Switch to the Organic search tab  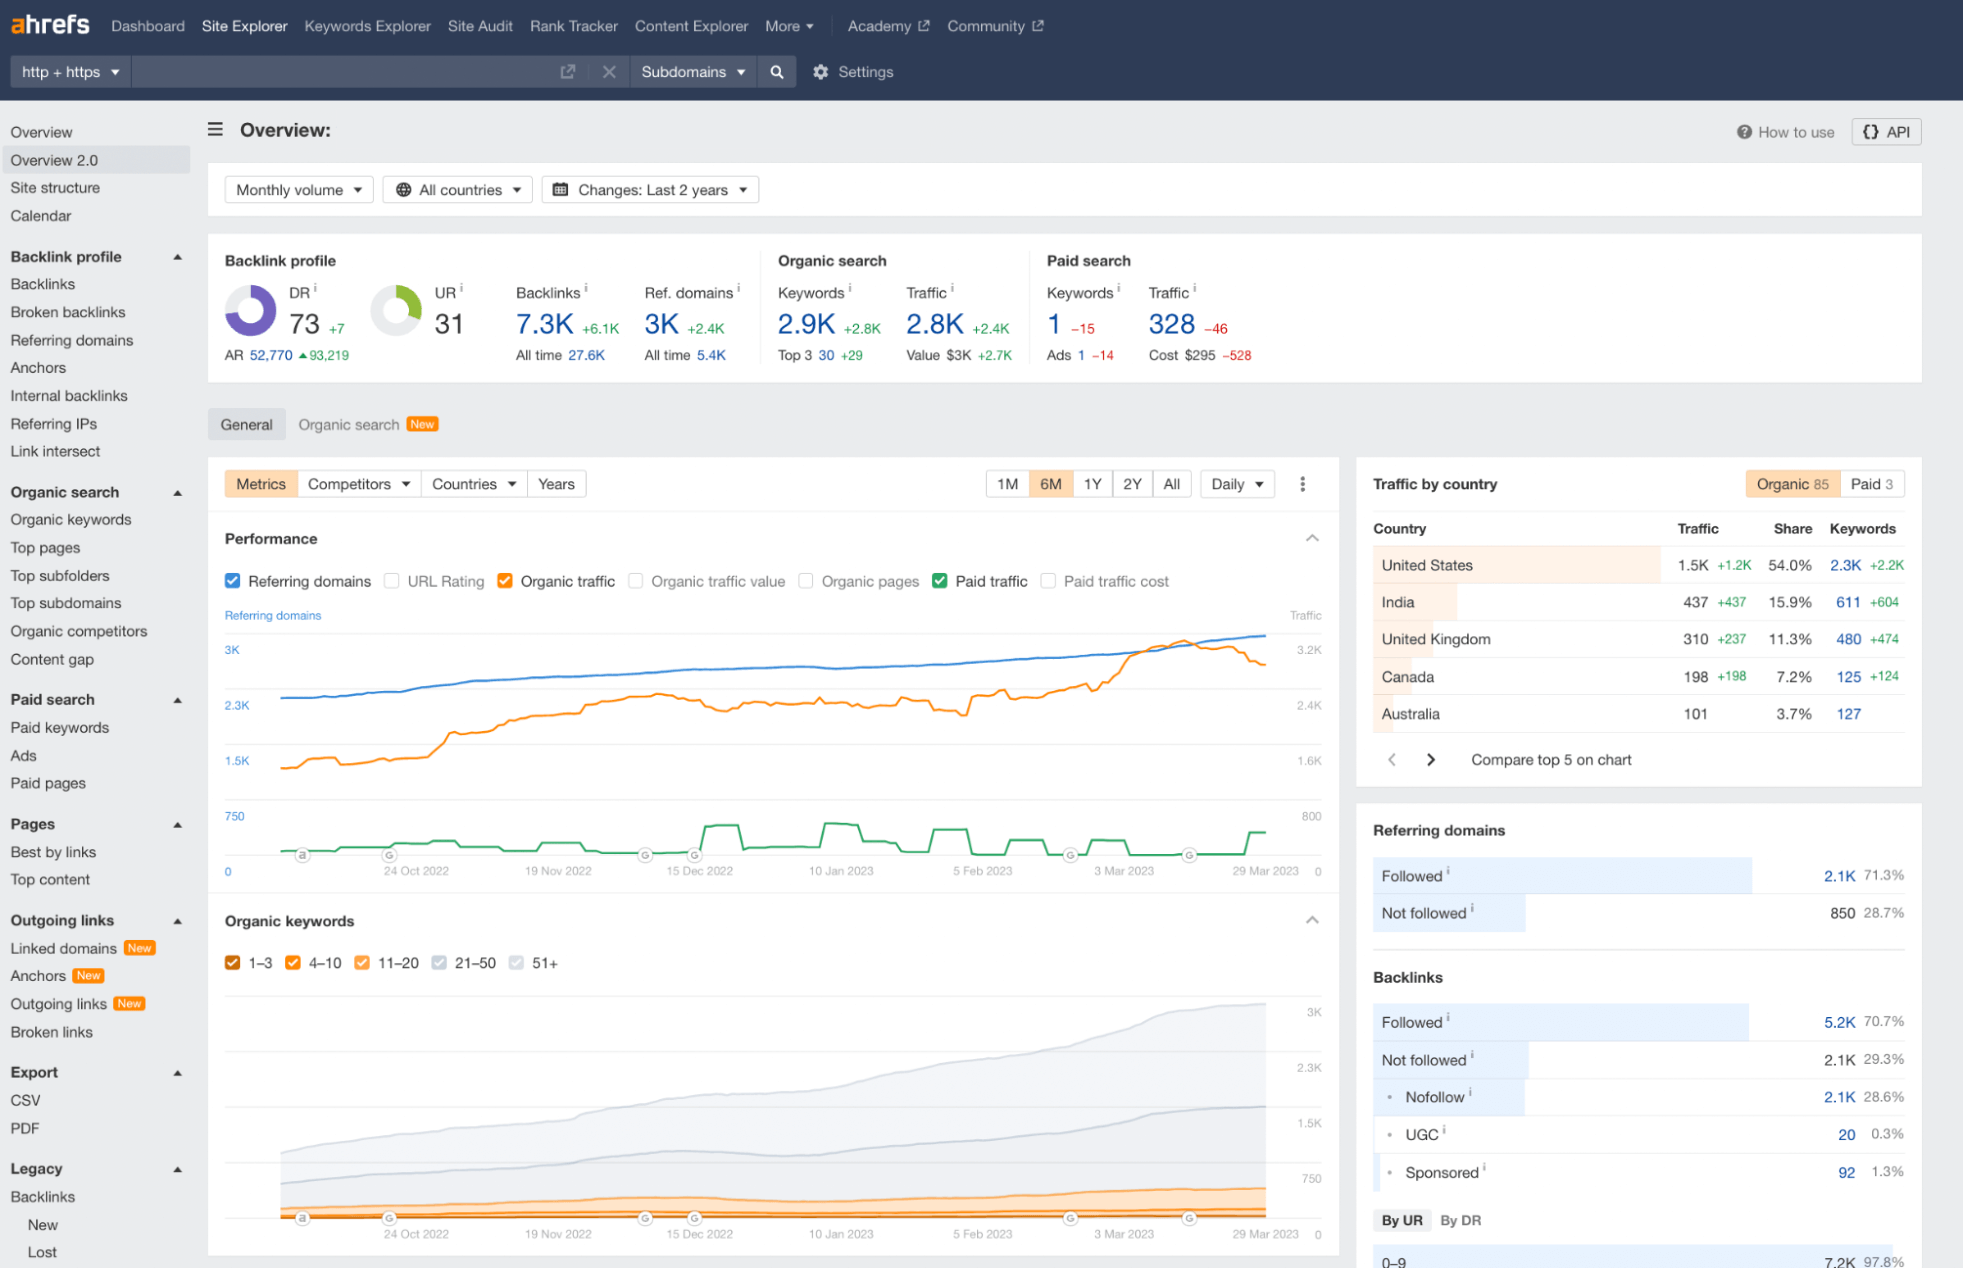pyautogui.click(x=349, y=425)
